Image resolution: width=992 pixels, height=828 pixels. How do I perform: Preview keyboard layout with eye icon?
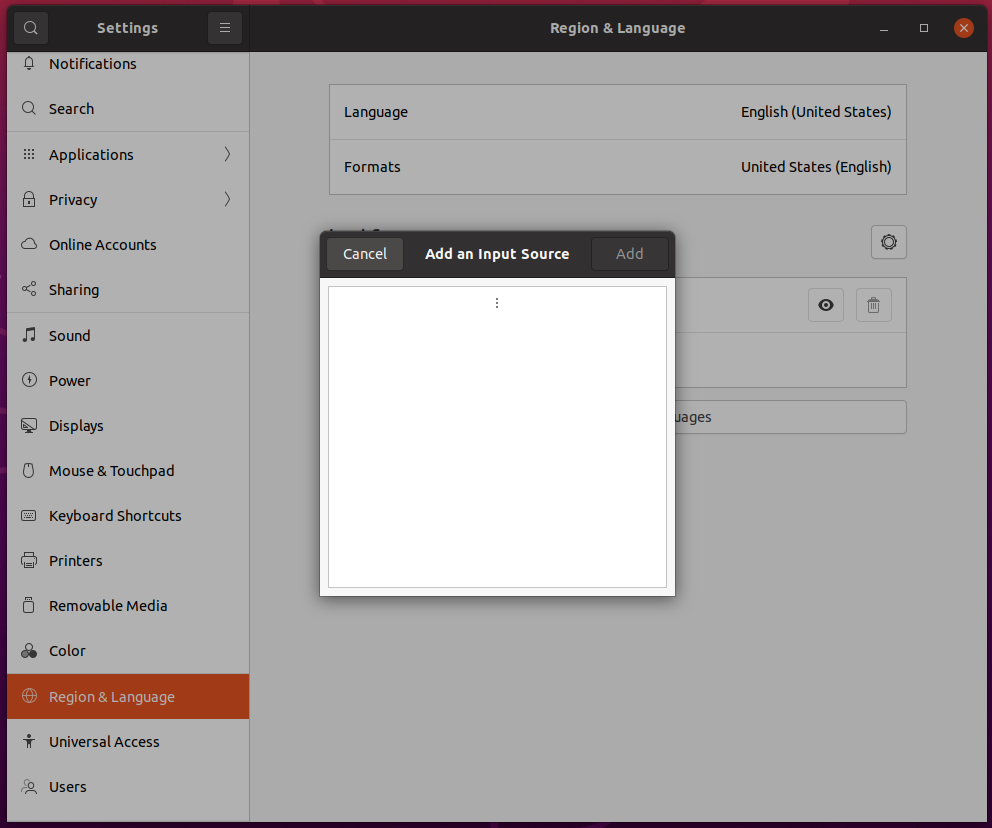tap(825, 304)
